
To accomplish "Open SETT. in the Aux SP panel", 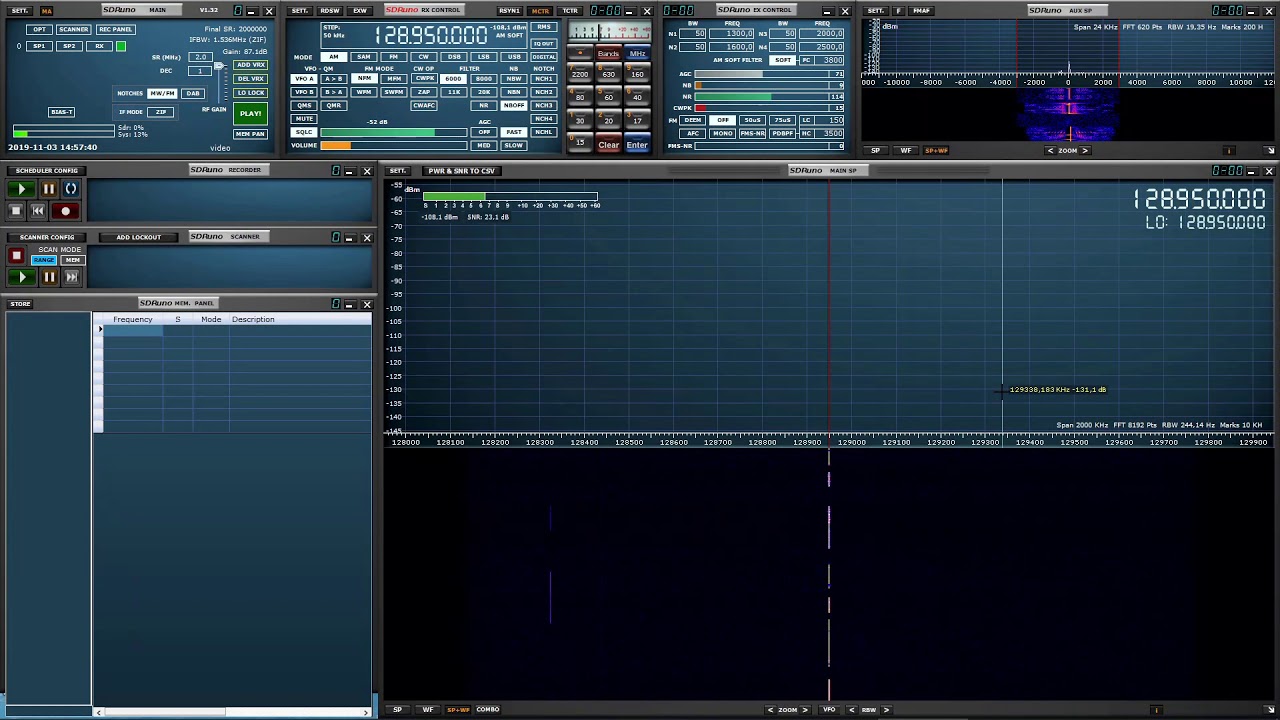I will [x=876, y=11].
